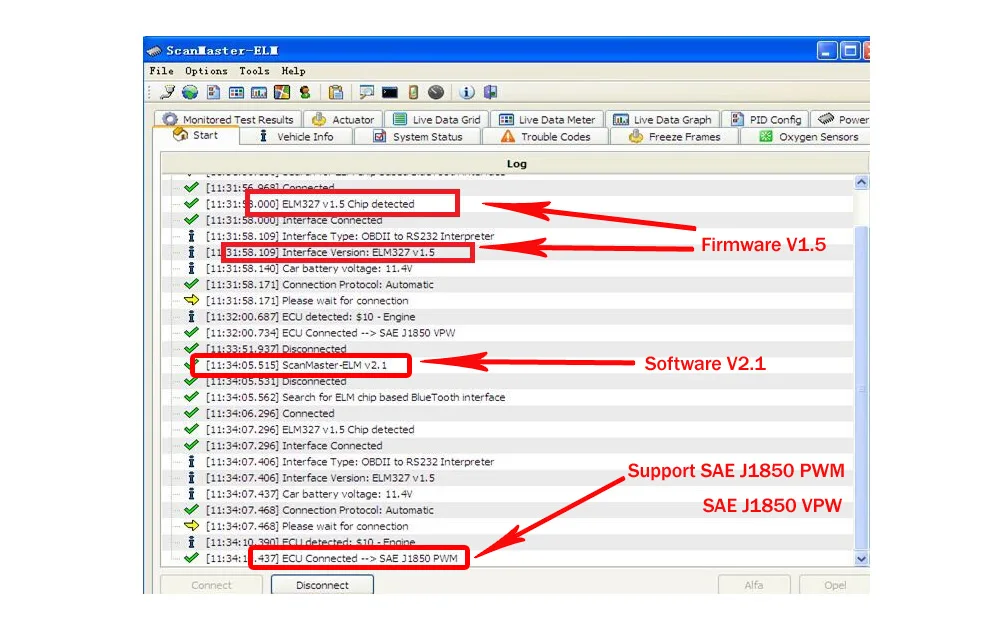Open the Live Data Graph tab
The width and height of the screenshot is (1000, 625).
[663, 119]
